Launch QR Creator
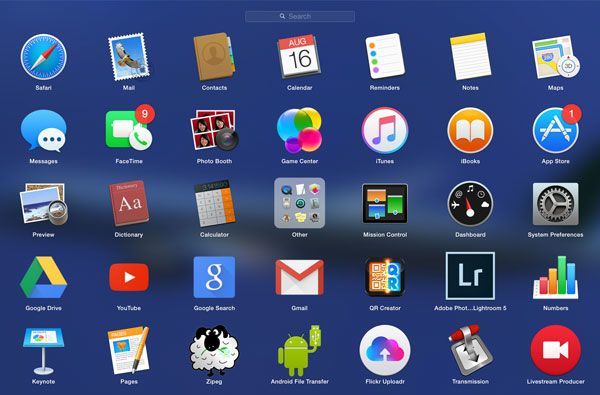600x395 pixels. click(385, 277)
